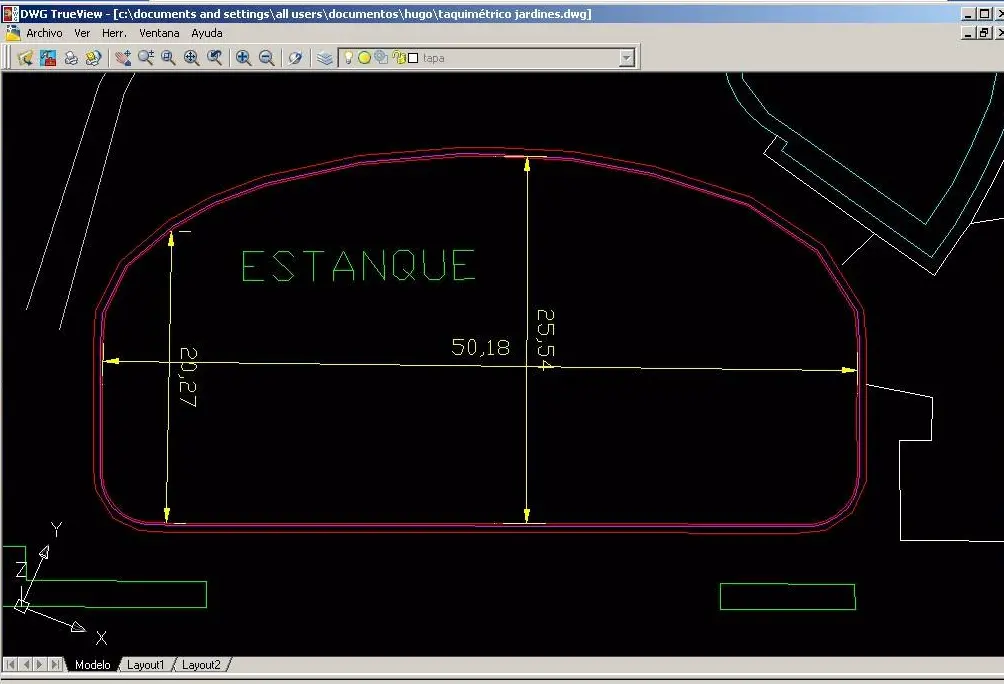Expand the tapa layer dropdown arrow
The width and height of the screenshot is (1004, 684).
[627, 58]
